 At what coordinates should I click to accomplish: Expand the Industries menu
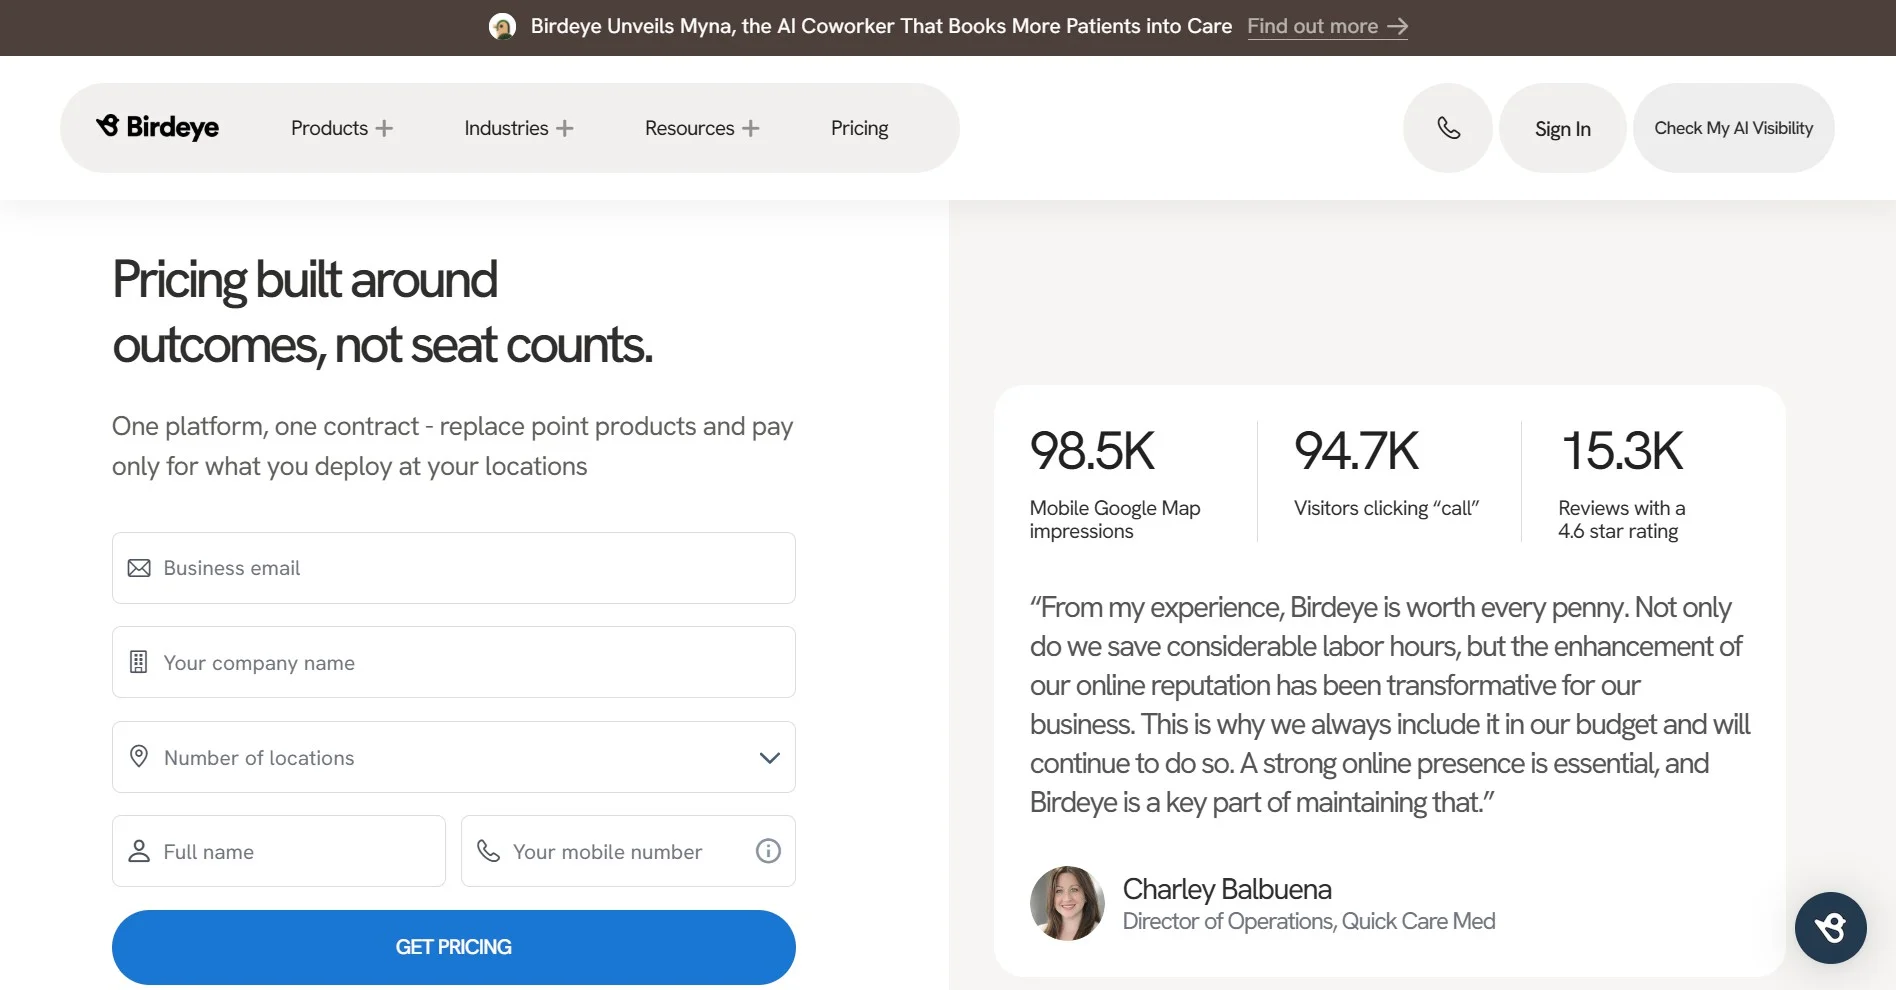pos(518,128)
